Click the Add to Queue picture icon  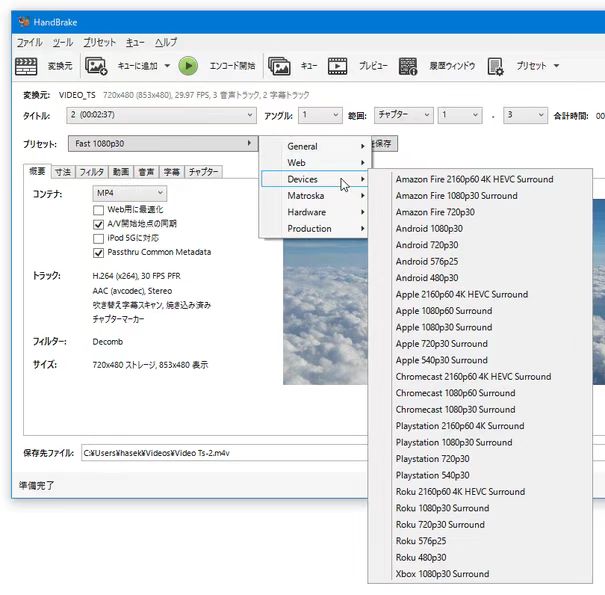pyautogui.click(x=96, y=66)
